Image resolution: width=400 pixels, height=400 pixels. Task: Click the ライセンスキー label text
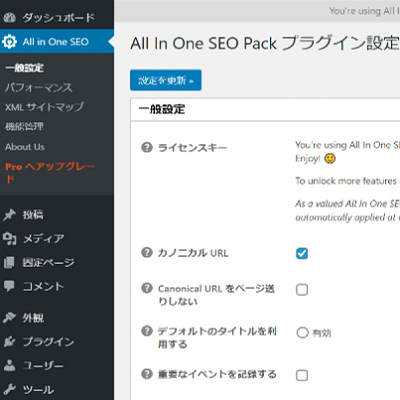[192, 147]
